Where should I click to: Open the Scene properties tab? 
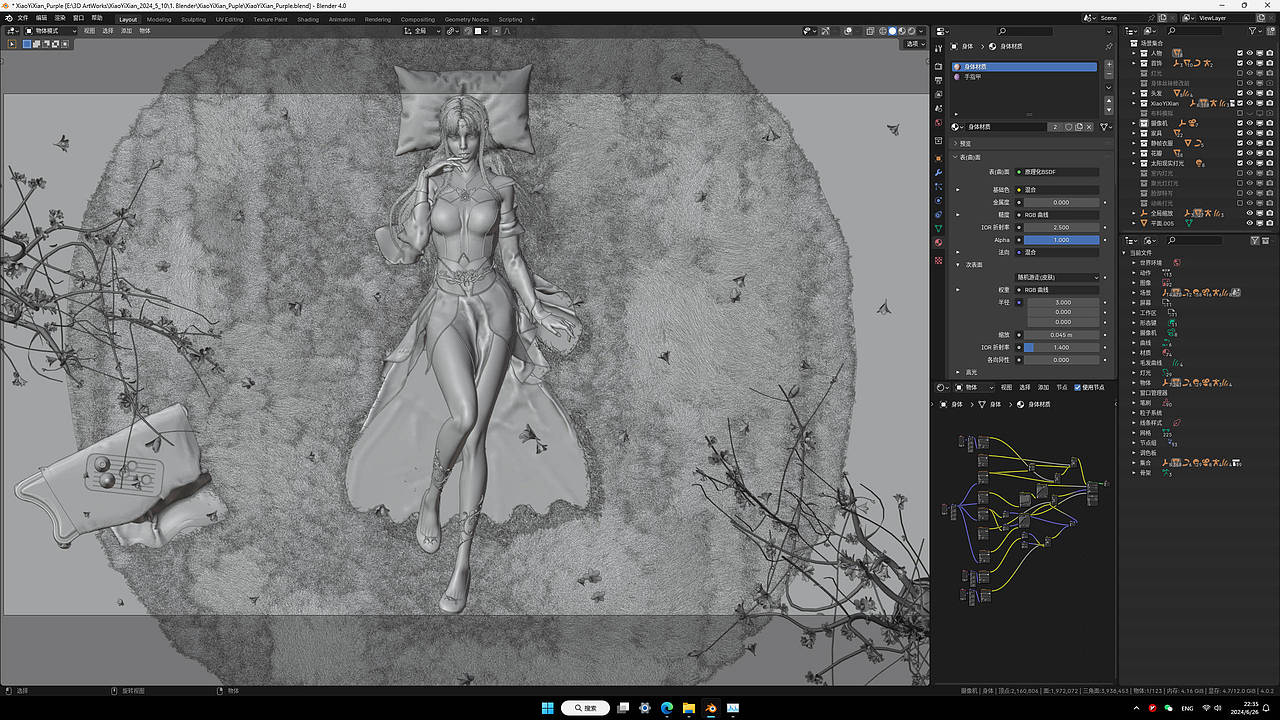938,108
